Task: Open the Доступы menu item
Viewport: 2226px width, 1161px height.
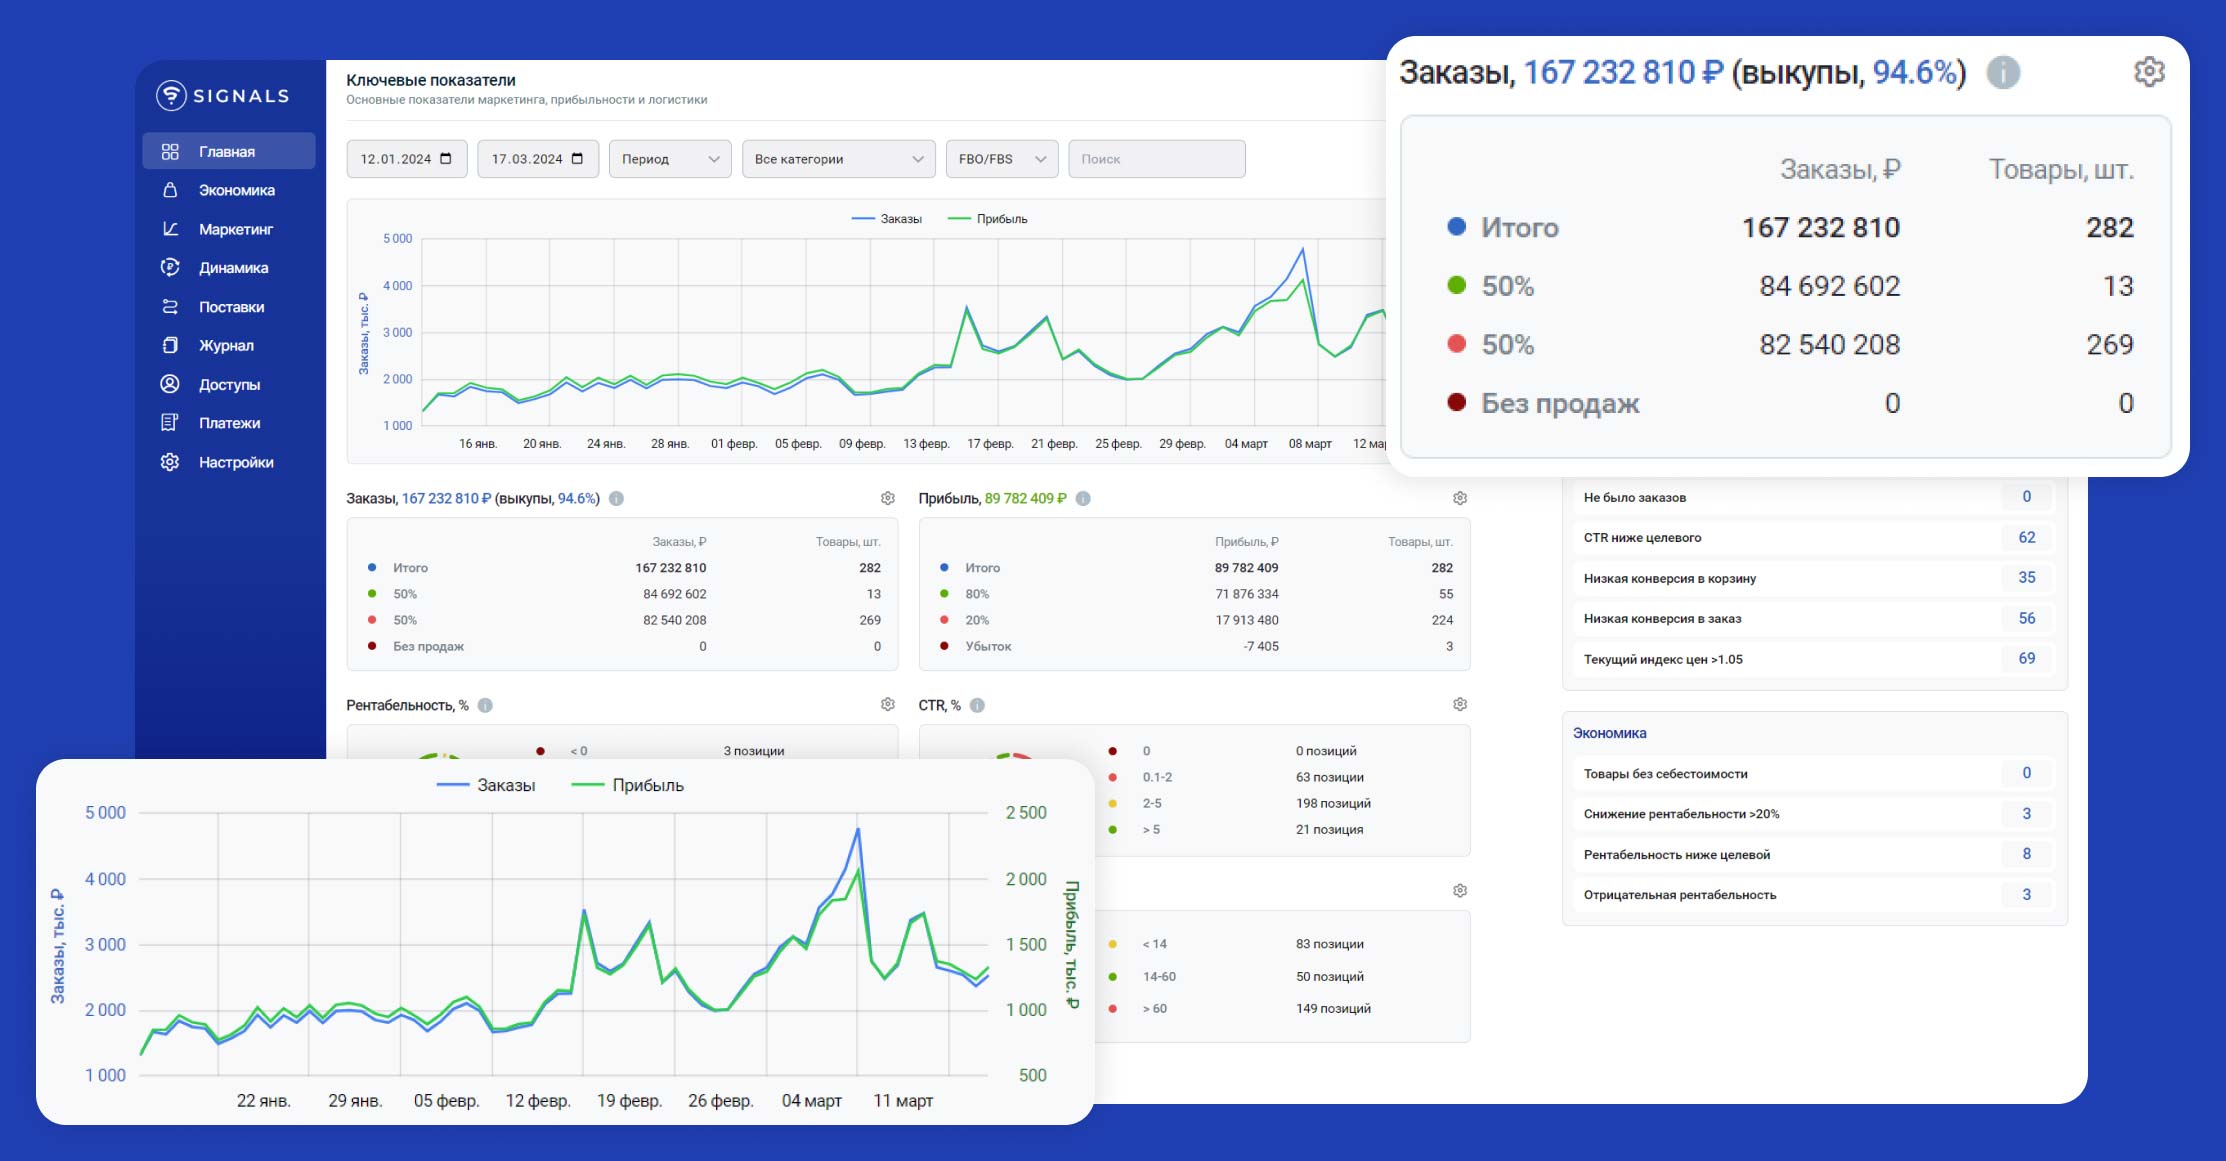Action: [x=228, y=384]
